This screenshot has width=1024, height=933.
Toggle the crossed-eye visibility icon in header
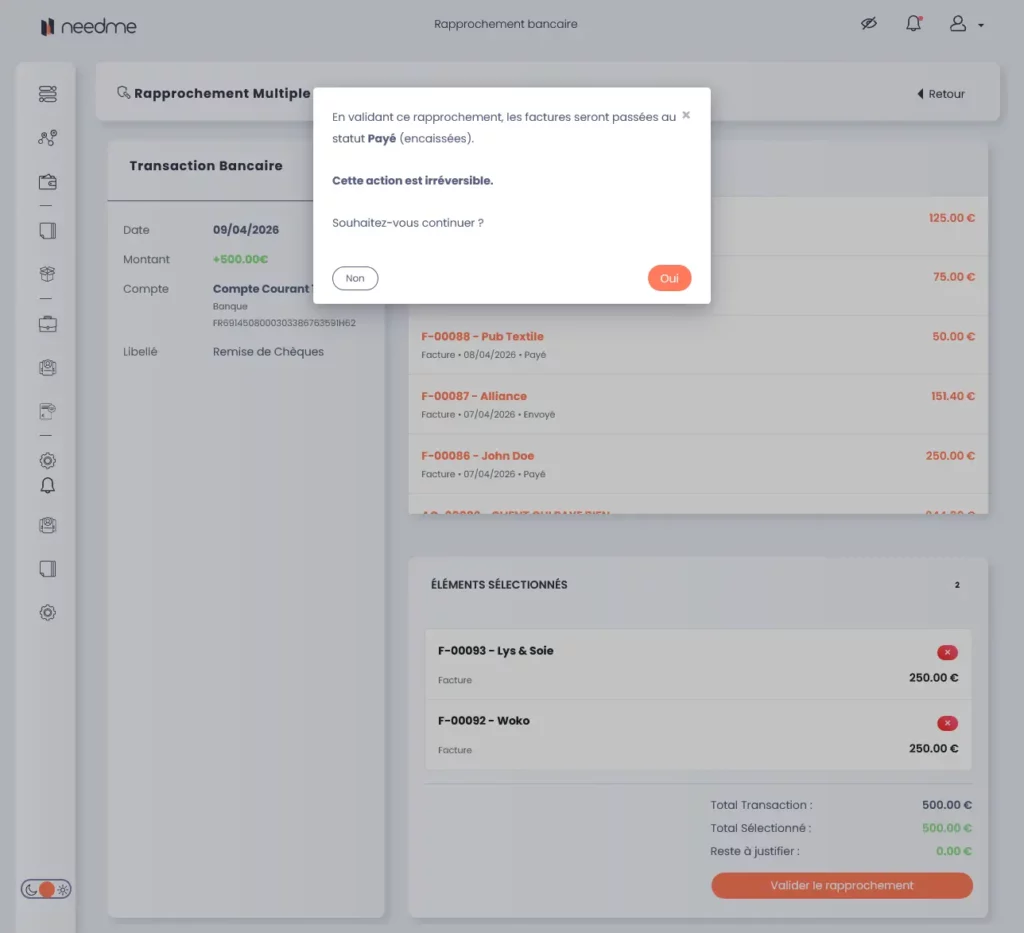click(x=868, y=24)
